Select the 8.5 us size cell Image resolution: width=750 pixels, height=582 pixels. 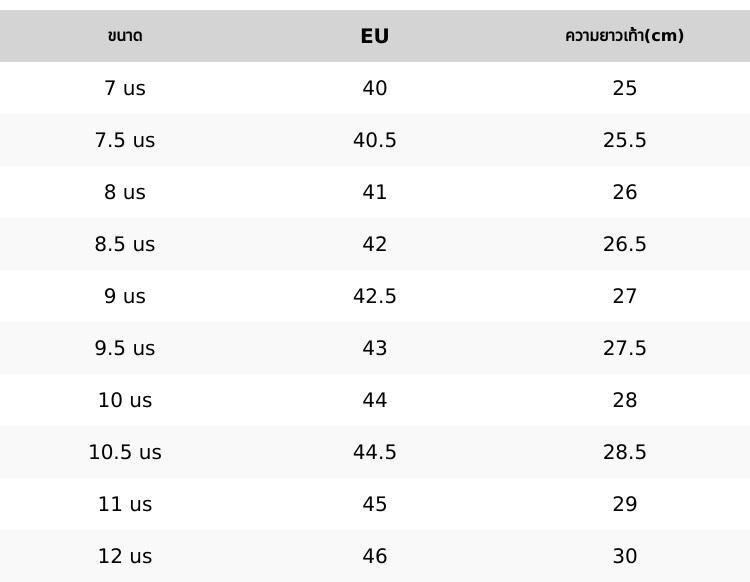coord(125,244)
